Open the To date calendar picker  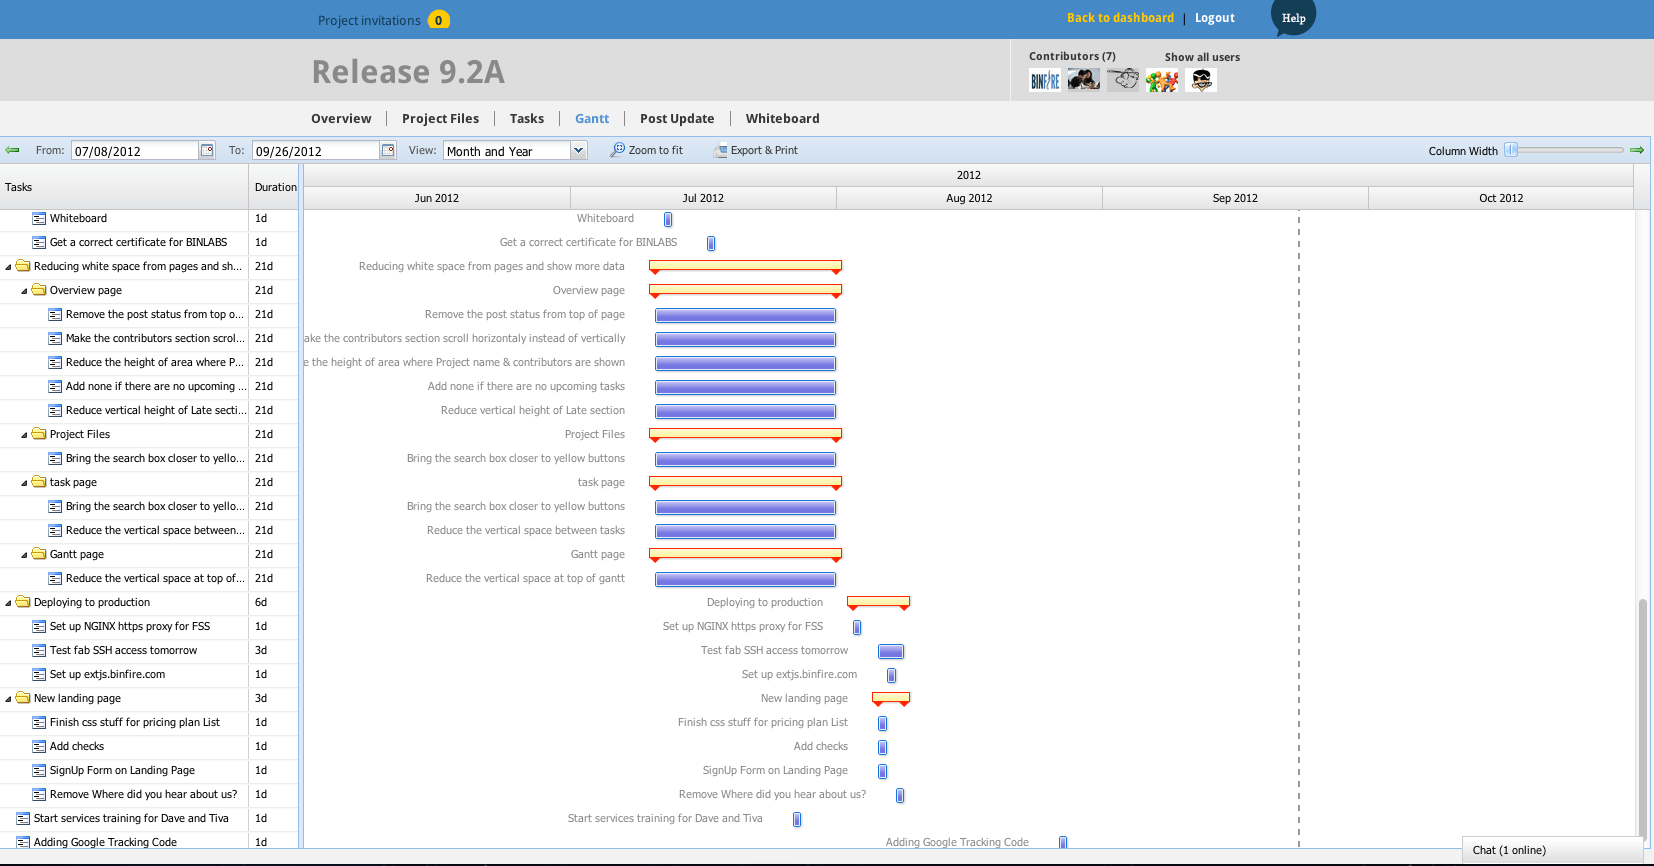point(388,151)
